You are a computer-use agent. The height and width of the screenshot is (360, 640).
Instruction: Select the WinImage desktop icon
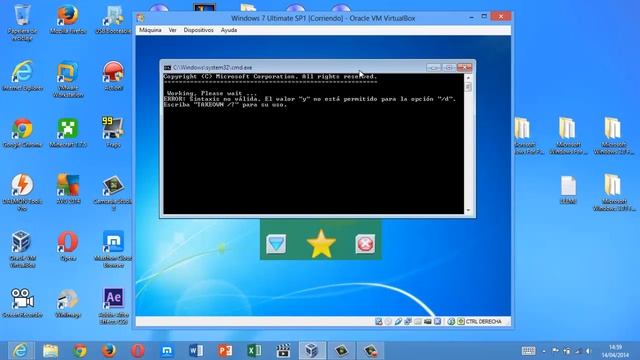68,303
